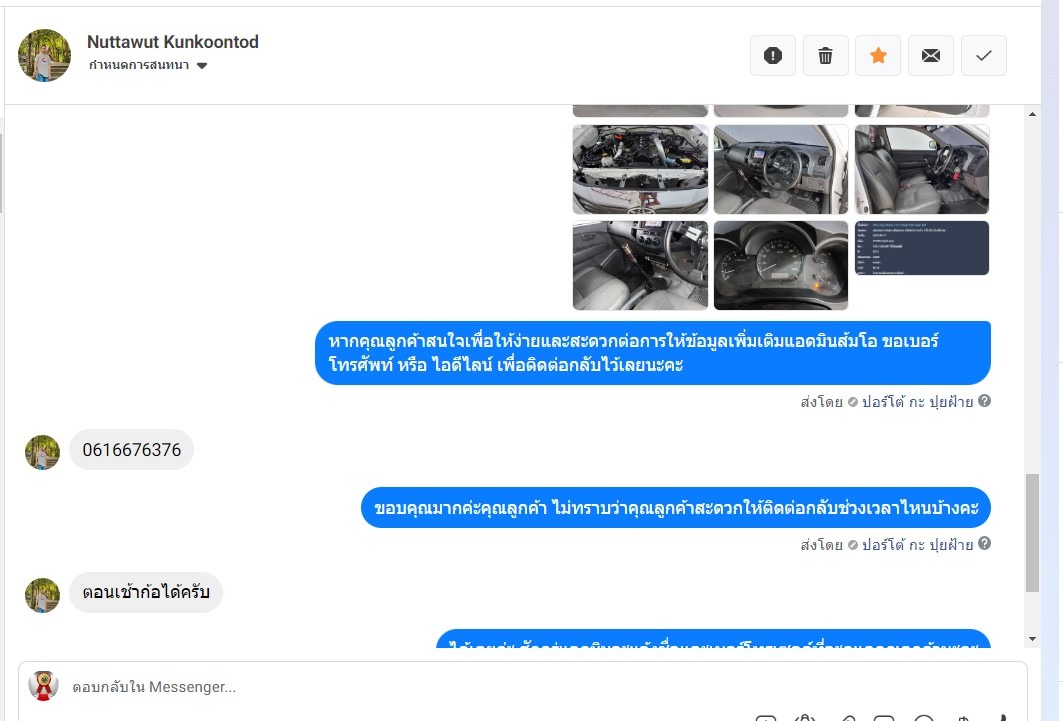1063x721 pixels.
Task: Click inside the ตอบกลับใน Messenger reply field
Action: 522,687
